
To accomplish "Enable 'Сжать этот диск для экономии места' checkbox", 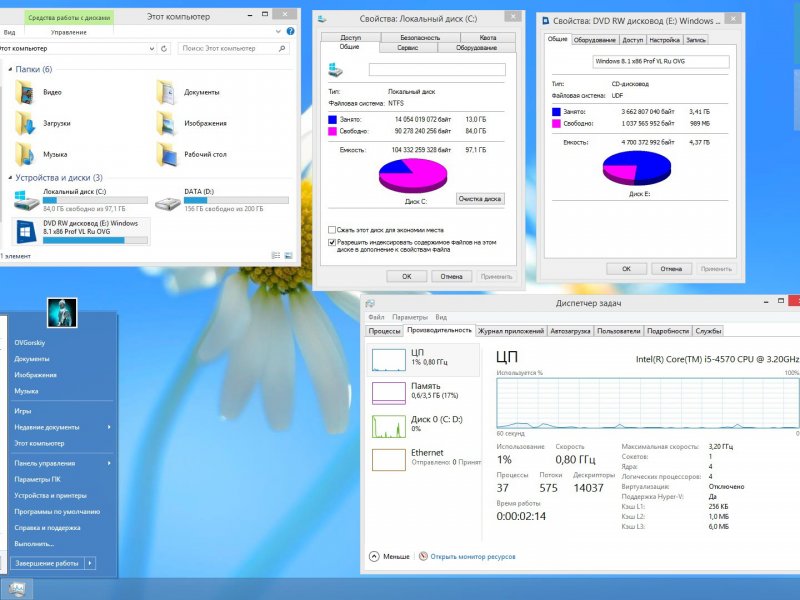I will 332,230.
